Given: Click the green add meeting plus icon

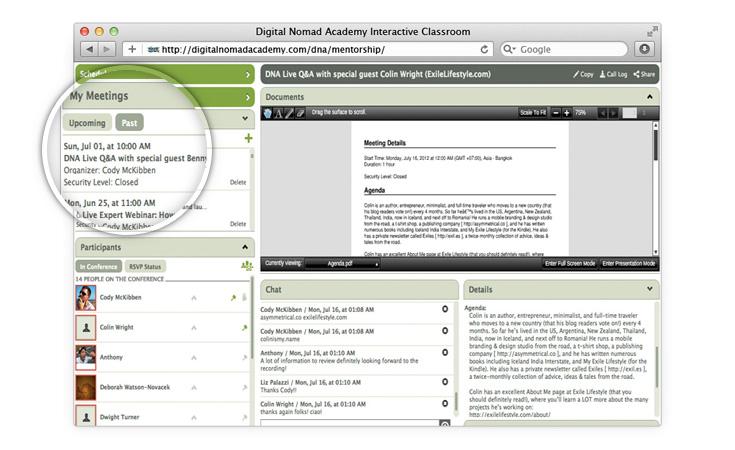Looking at the screenshot, I should 248,138.
